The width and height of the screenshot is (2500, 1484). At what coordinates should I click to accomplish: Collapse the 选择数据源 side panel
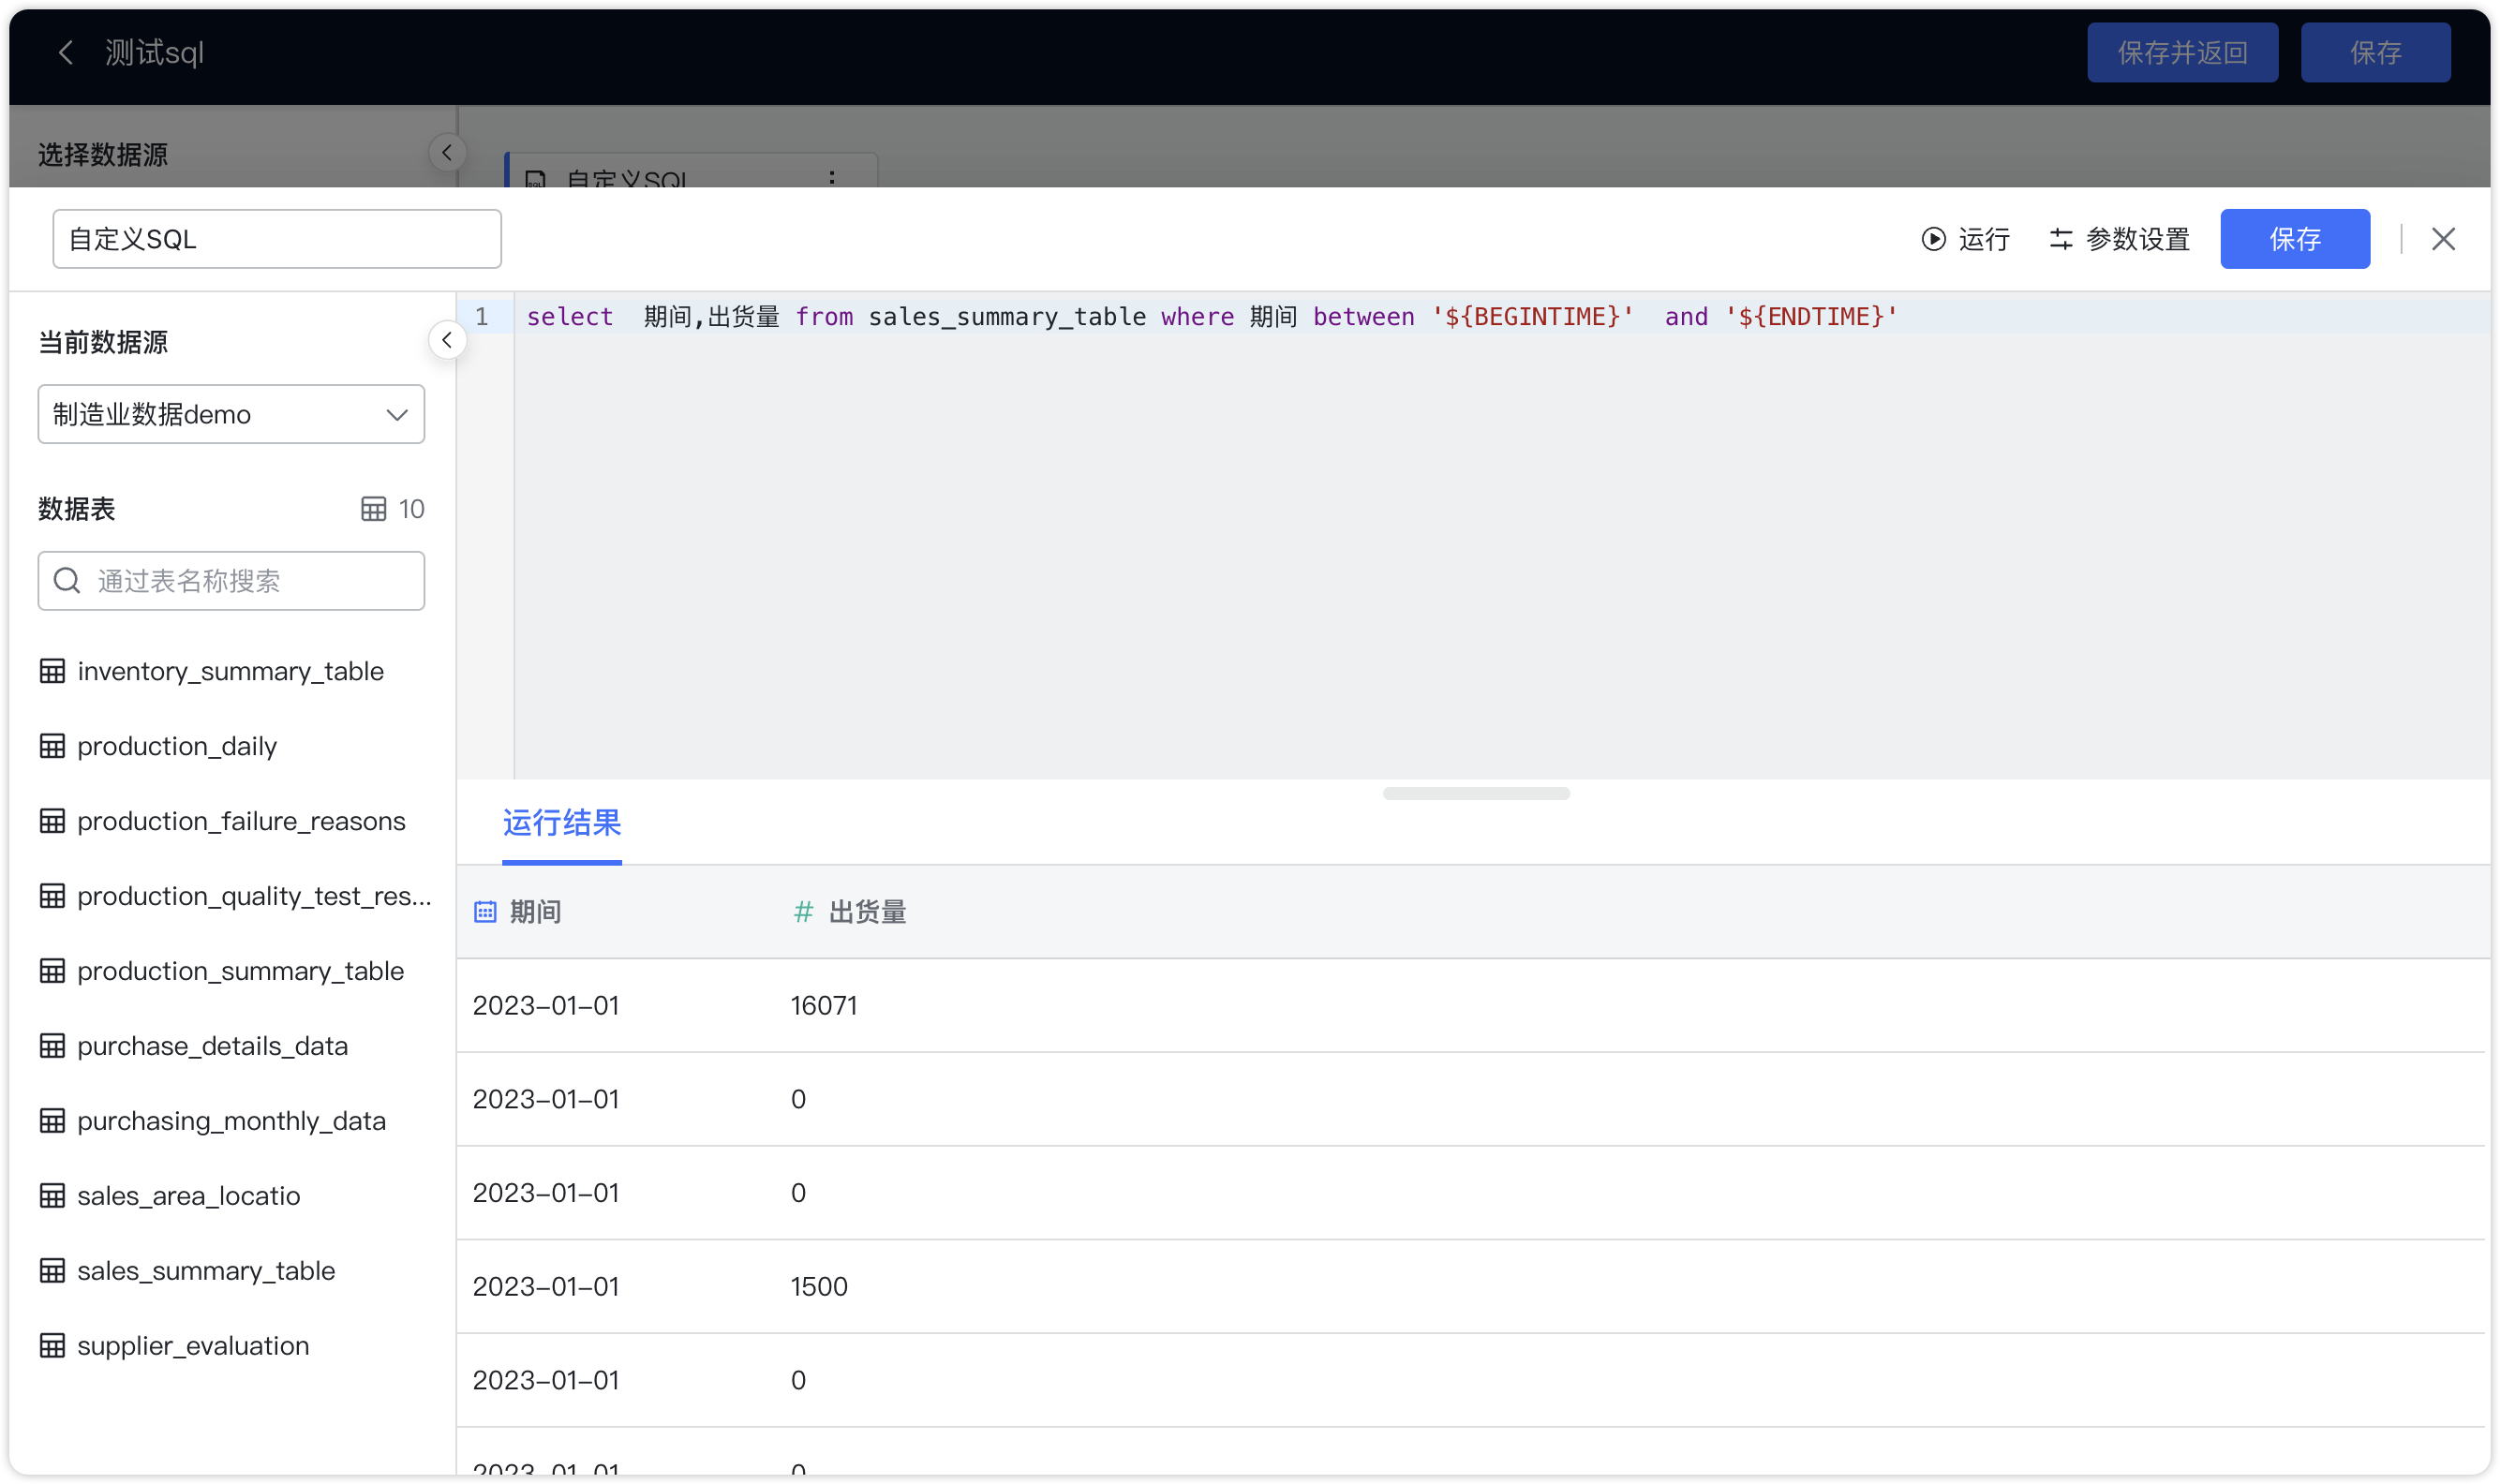click(447, 152)
